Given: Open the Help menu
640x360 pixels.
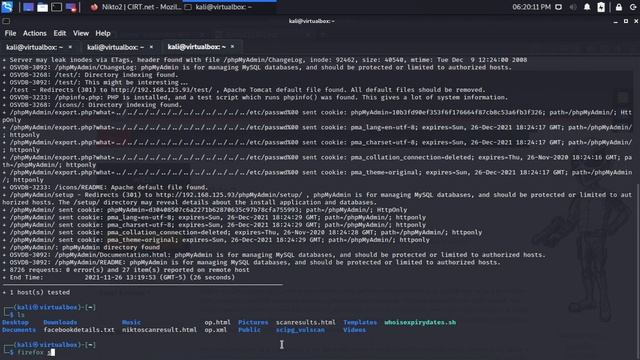Looking at the screenshot, I should 103,33.
